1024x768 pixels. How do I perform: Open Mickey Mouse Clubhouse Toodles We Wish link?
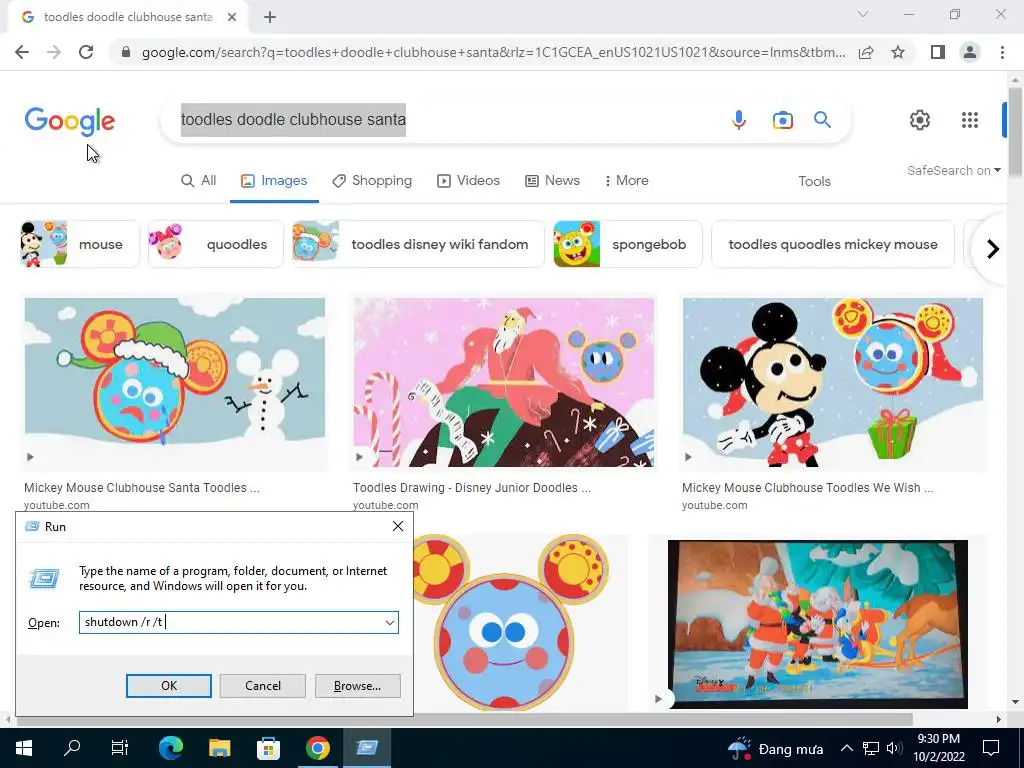pyautogui.click(x=807, y=488)
